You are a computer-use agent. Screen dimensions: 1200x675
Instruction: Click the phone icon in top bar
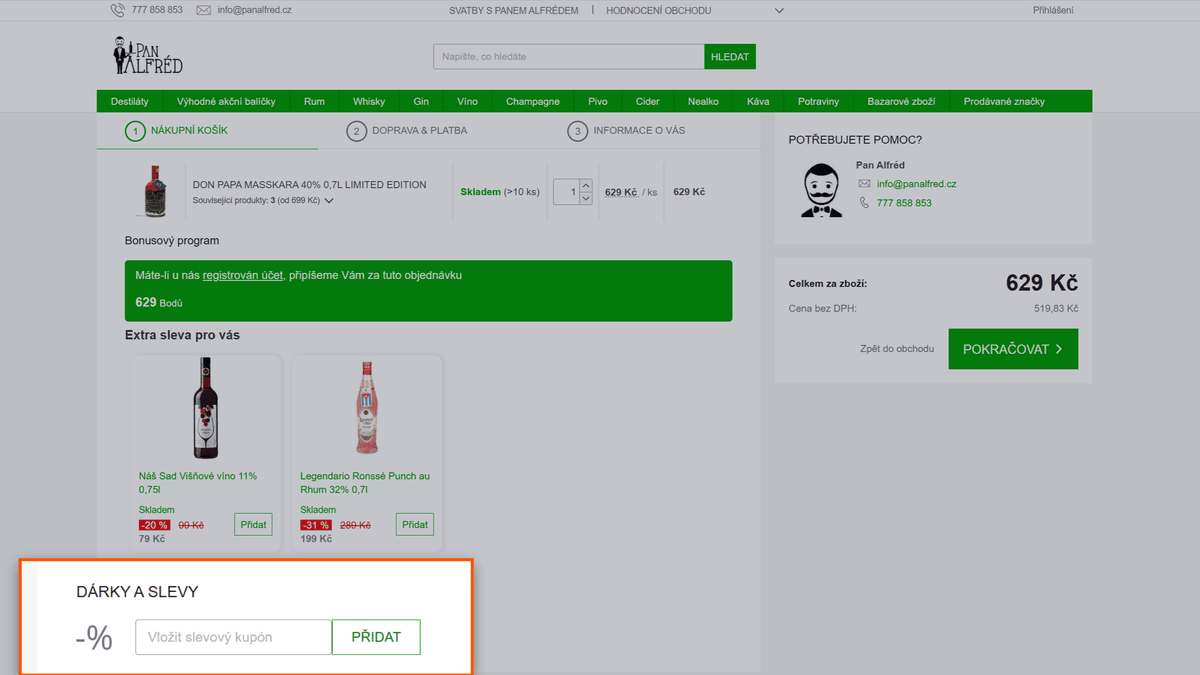point(117,10)
